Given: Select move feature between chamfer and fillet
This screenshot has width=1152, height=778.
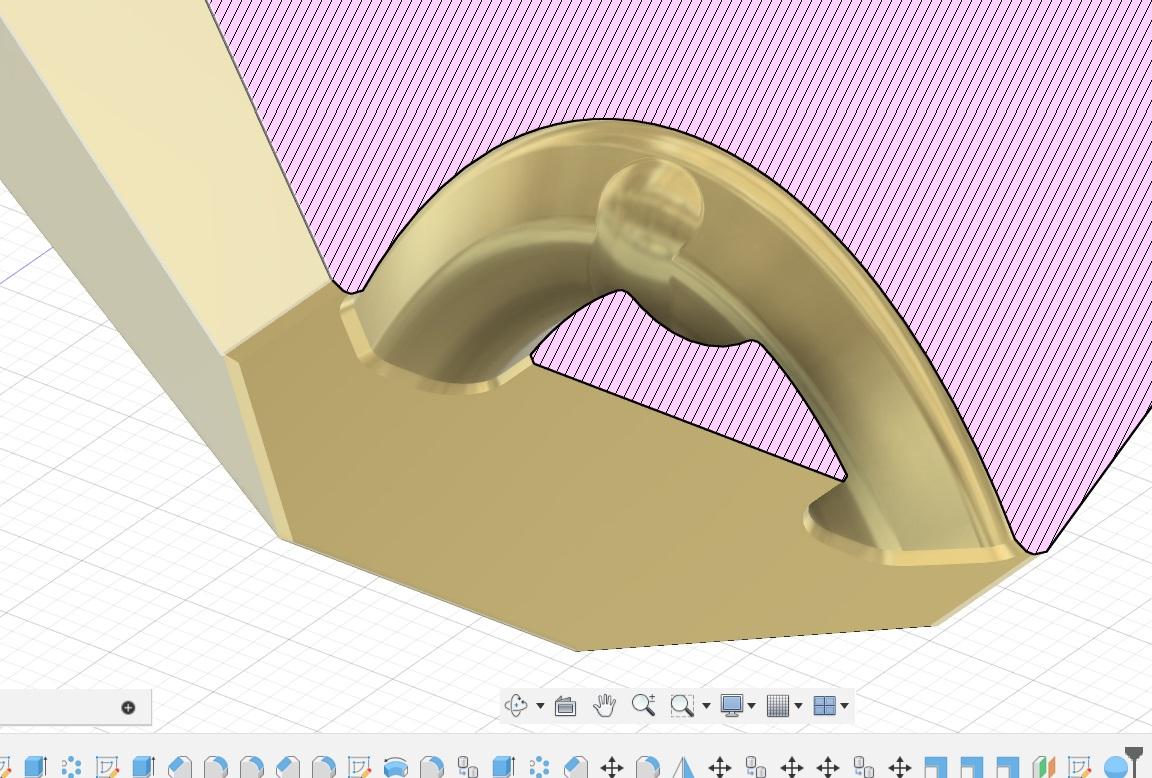Looking at the screenshot, I should [611, 767].
